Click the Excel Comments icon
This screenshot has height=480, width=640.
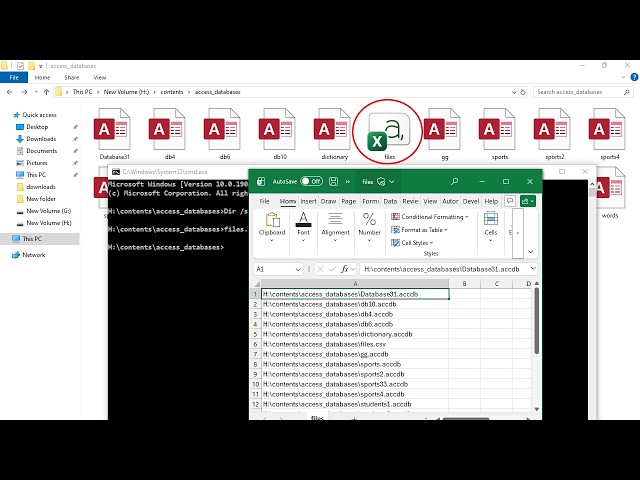[x=510, y=201]
